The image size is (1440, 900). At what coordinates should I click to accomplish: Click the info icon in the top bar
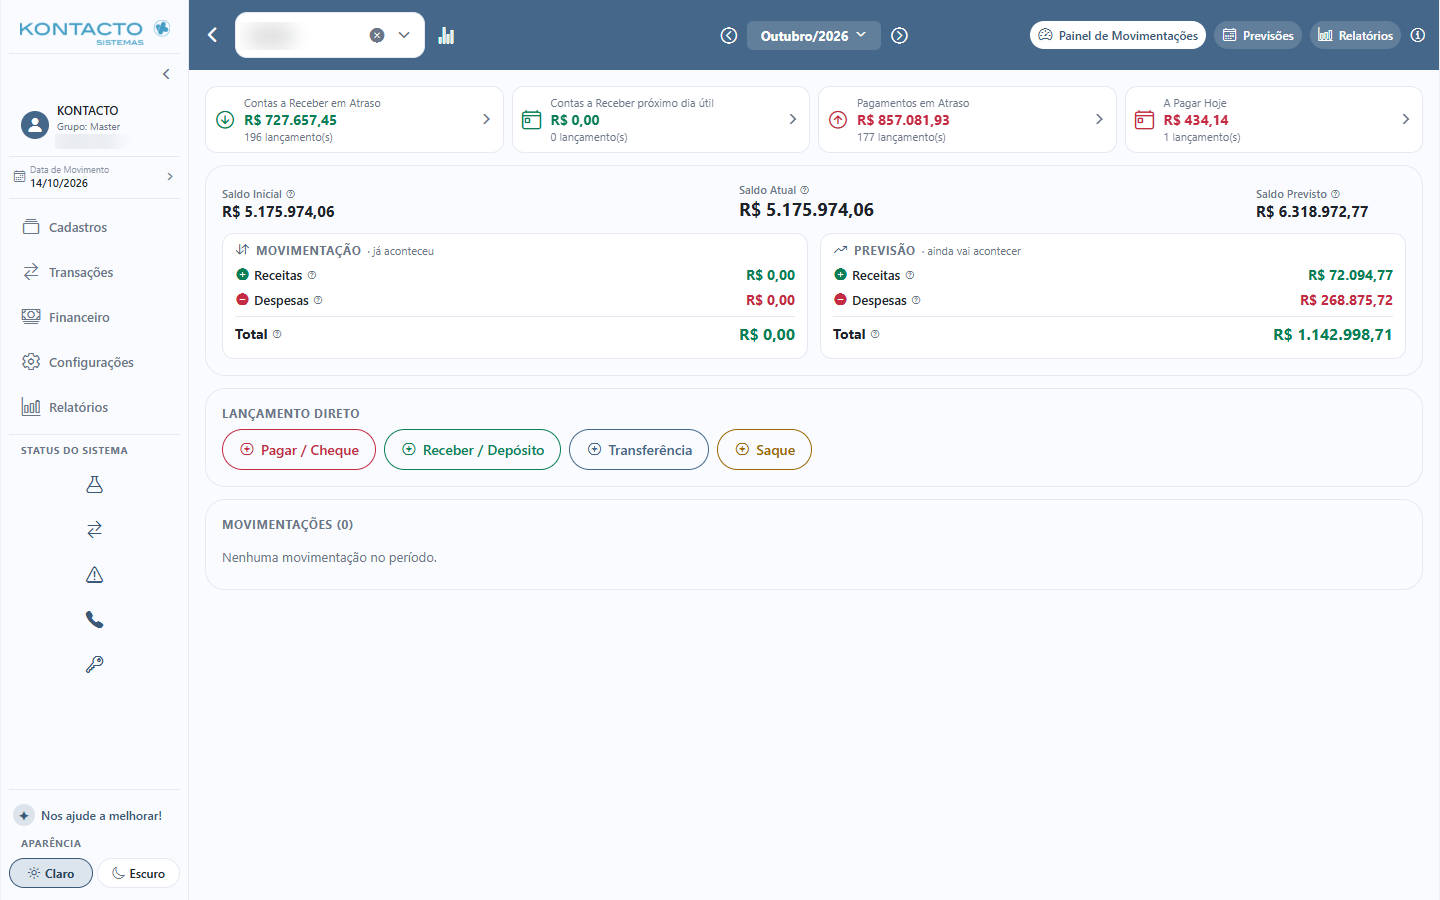point(1418,35)
